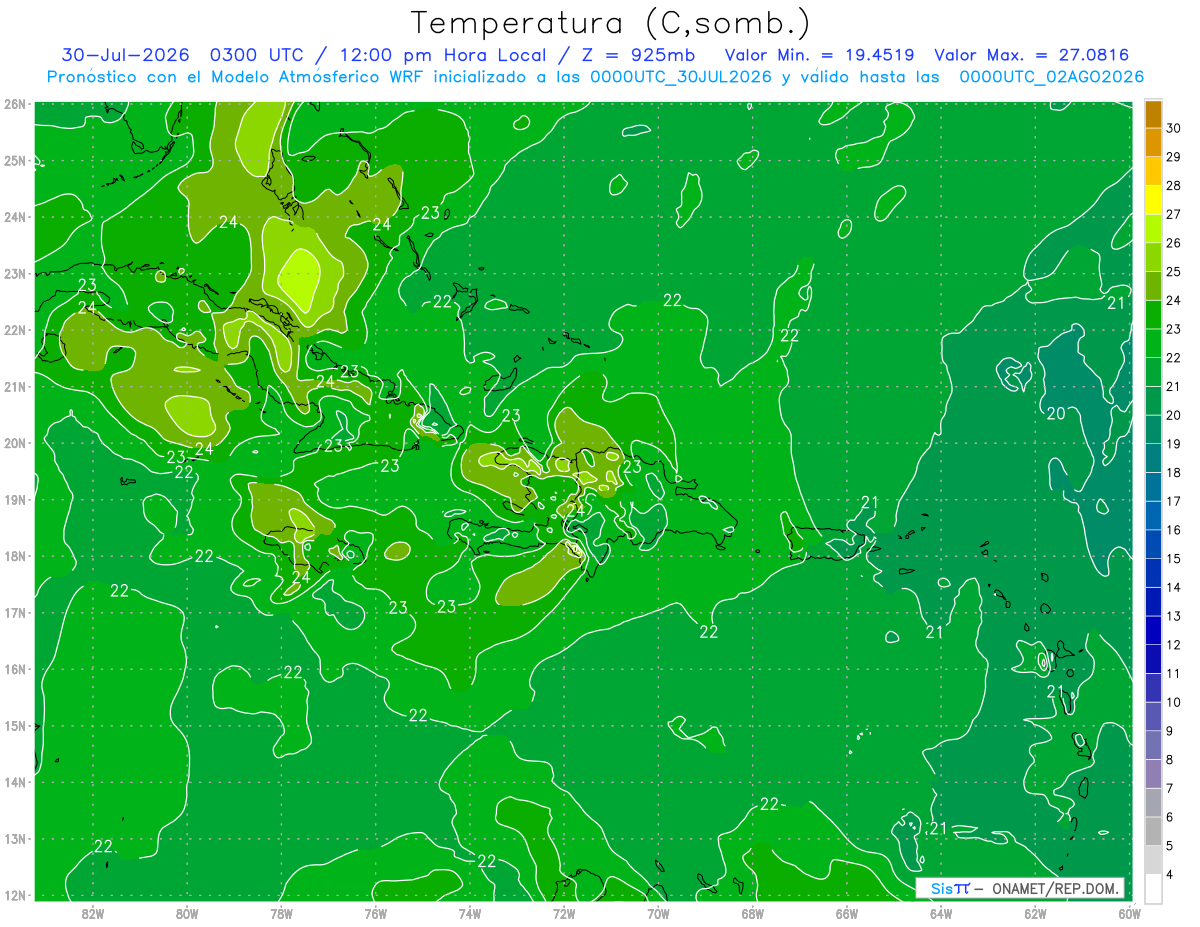Screen dimensions: 1200x927
Task: Click the longitude axis label "74W"
Action: tap(469, 912)
